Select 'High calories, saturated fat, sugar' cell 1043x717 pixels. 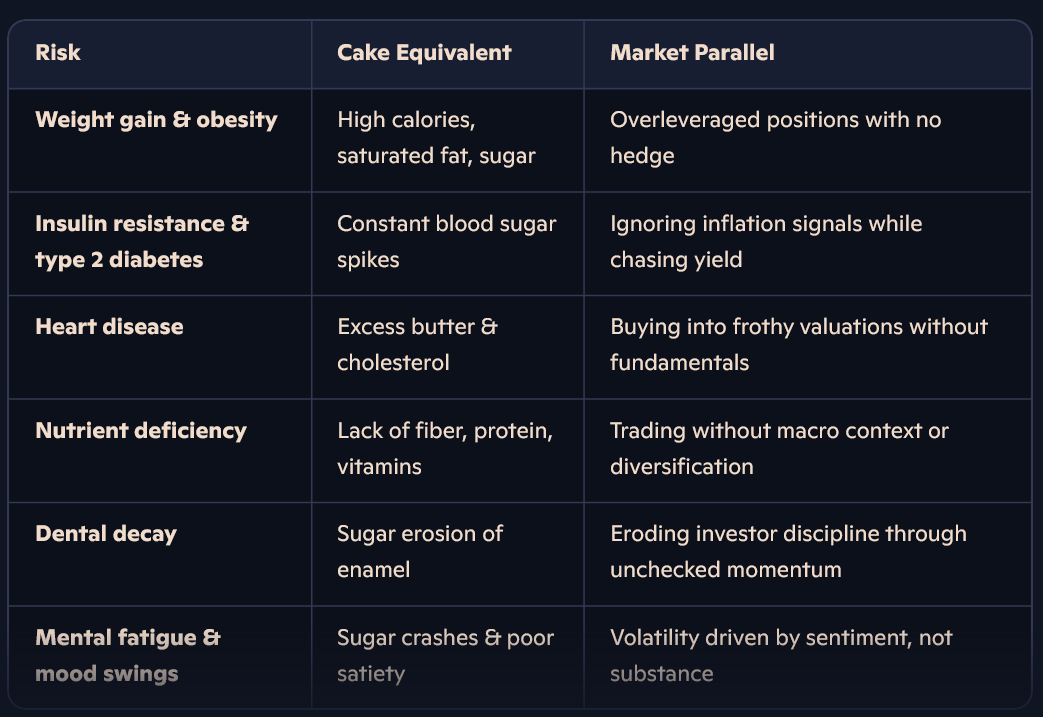436,138
